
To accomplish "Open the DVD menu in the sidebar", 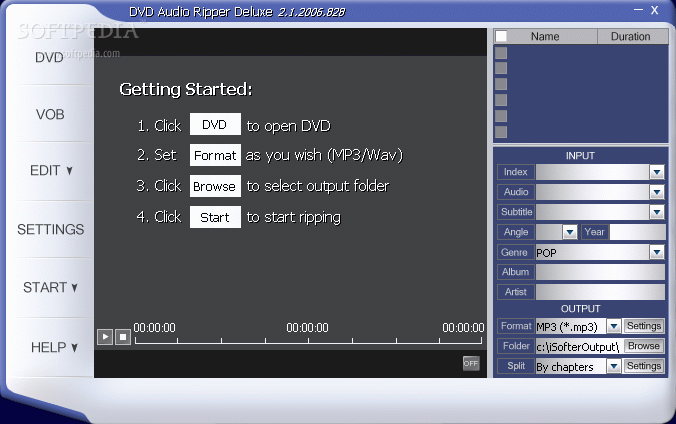I will (x=49, y=57).
